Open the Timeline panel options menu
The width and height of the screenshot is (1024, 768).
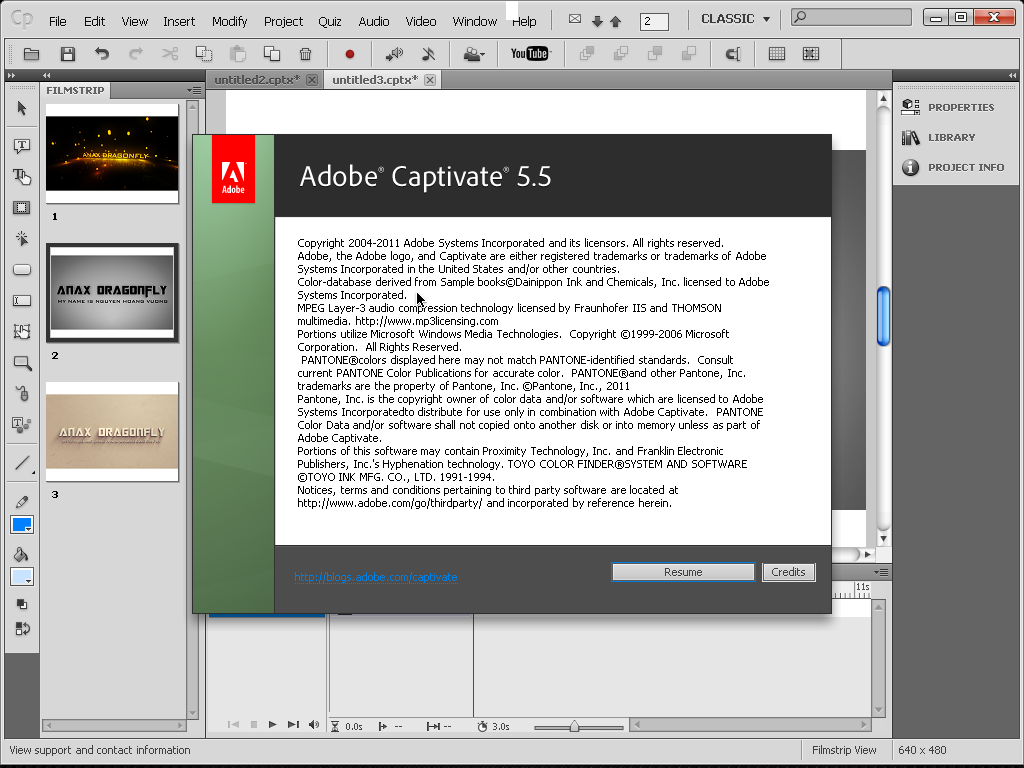[x=881, y=572]
